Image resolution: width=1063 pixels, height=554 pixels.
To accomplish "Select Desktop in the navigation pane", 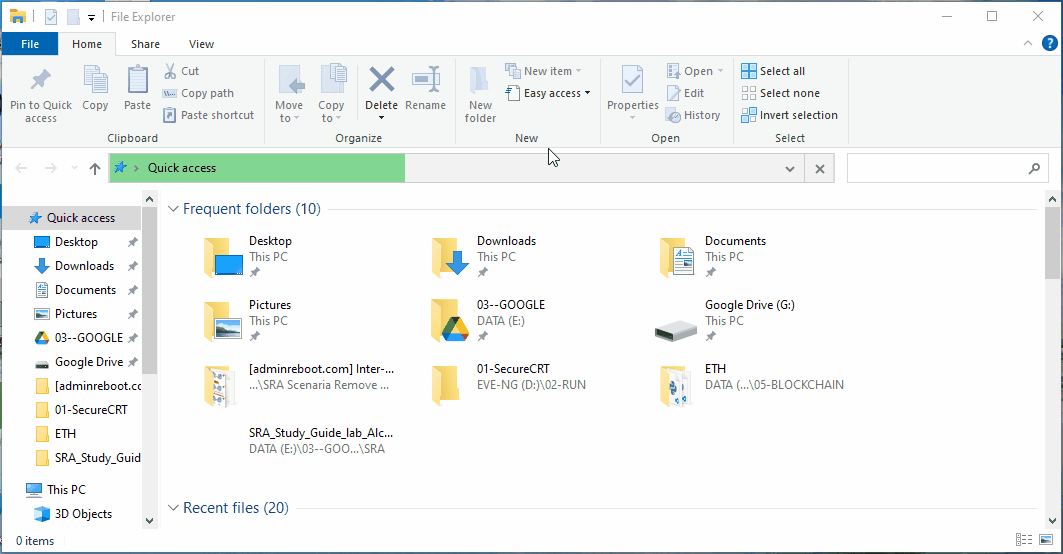I will 76,242.
